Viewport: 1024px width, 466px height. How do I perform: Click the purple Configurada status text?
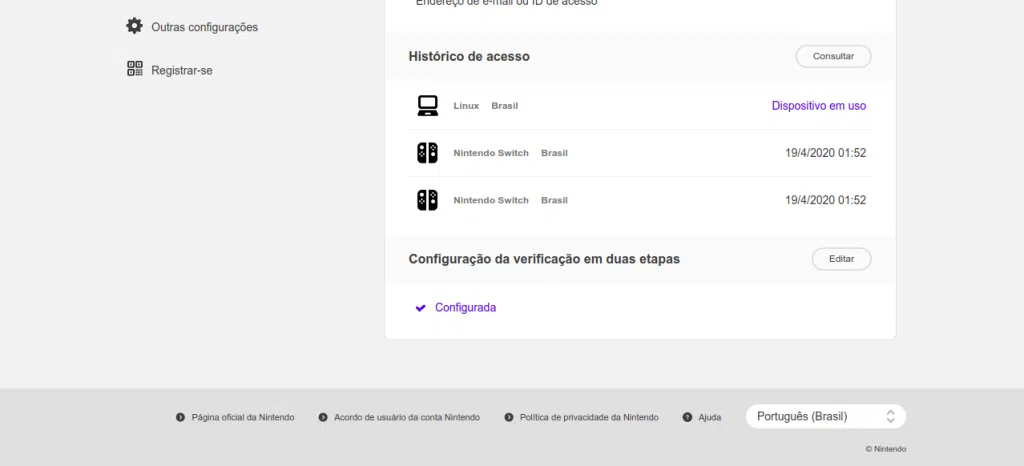click(466, 307)
